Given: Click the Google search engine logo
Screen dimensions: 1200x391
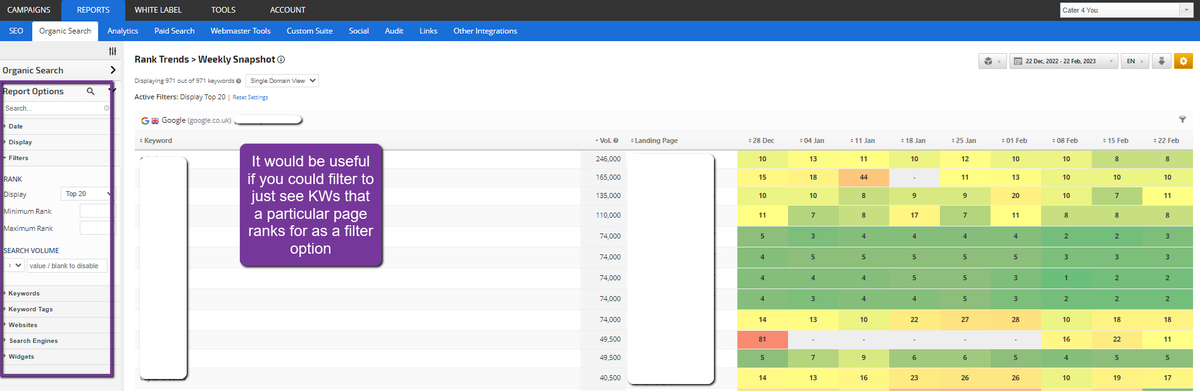Looking at the screenshot, I should tap(145, 120).
